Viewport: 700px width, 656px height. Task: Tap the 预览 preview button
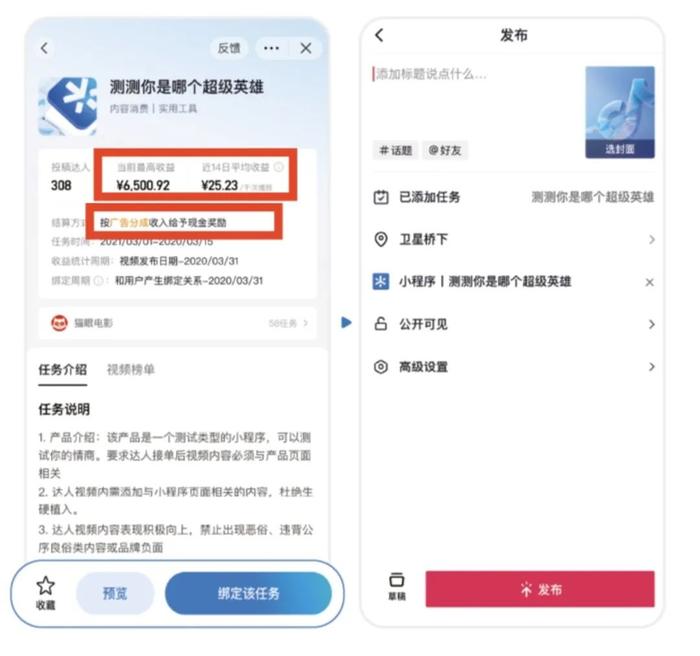(x=115, y=593)
